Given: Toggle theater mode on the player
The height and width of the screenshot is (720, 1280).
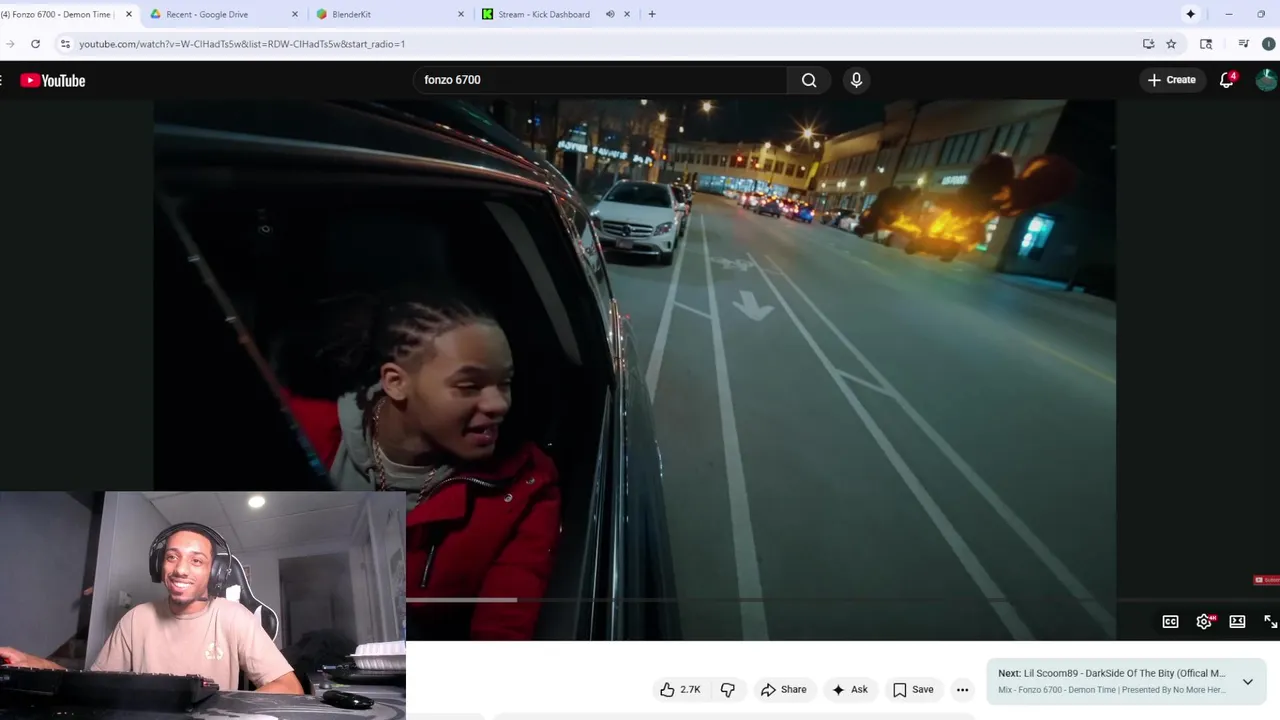Looking at the screenshot, I should pyautogui.click(x=1237, y=621).
